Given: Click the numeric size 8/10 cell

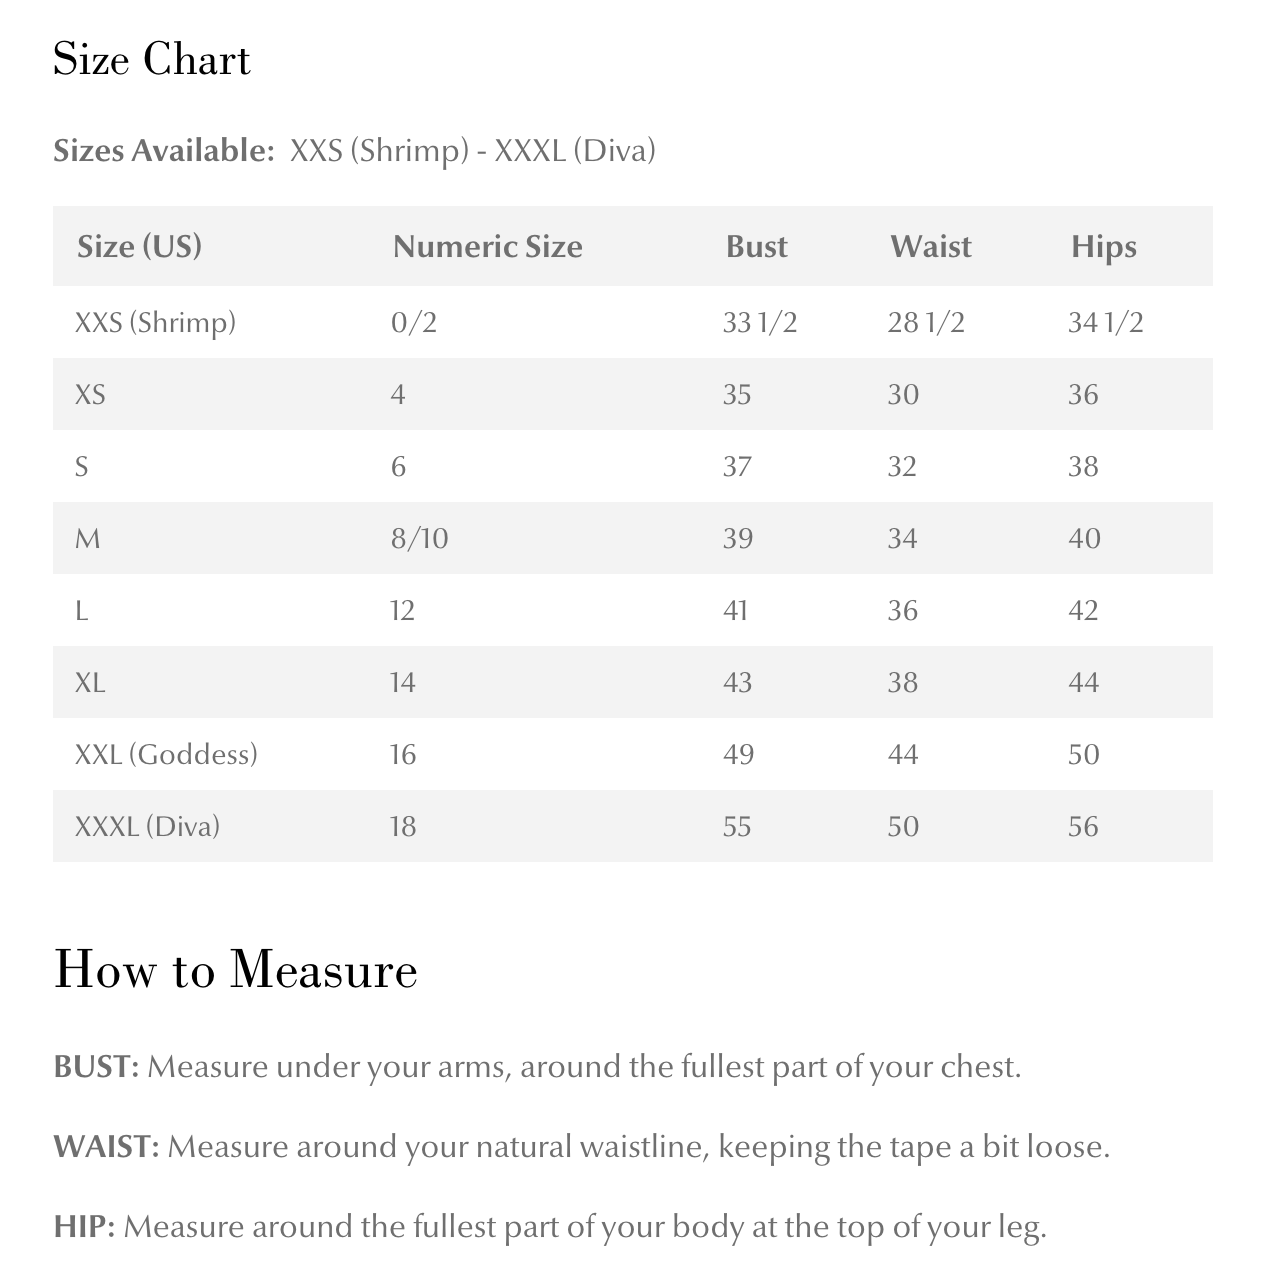Looking at the screenshot, I should tap(419, 538).
